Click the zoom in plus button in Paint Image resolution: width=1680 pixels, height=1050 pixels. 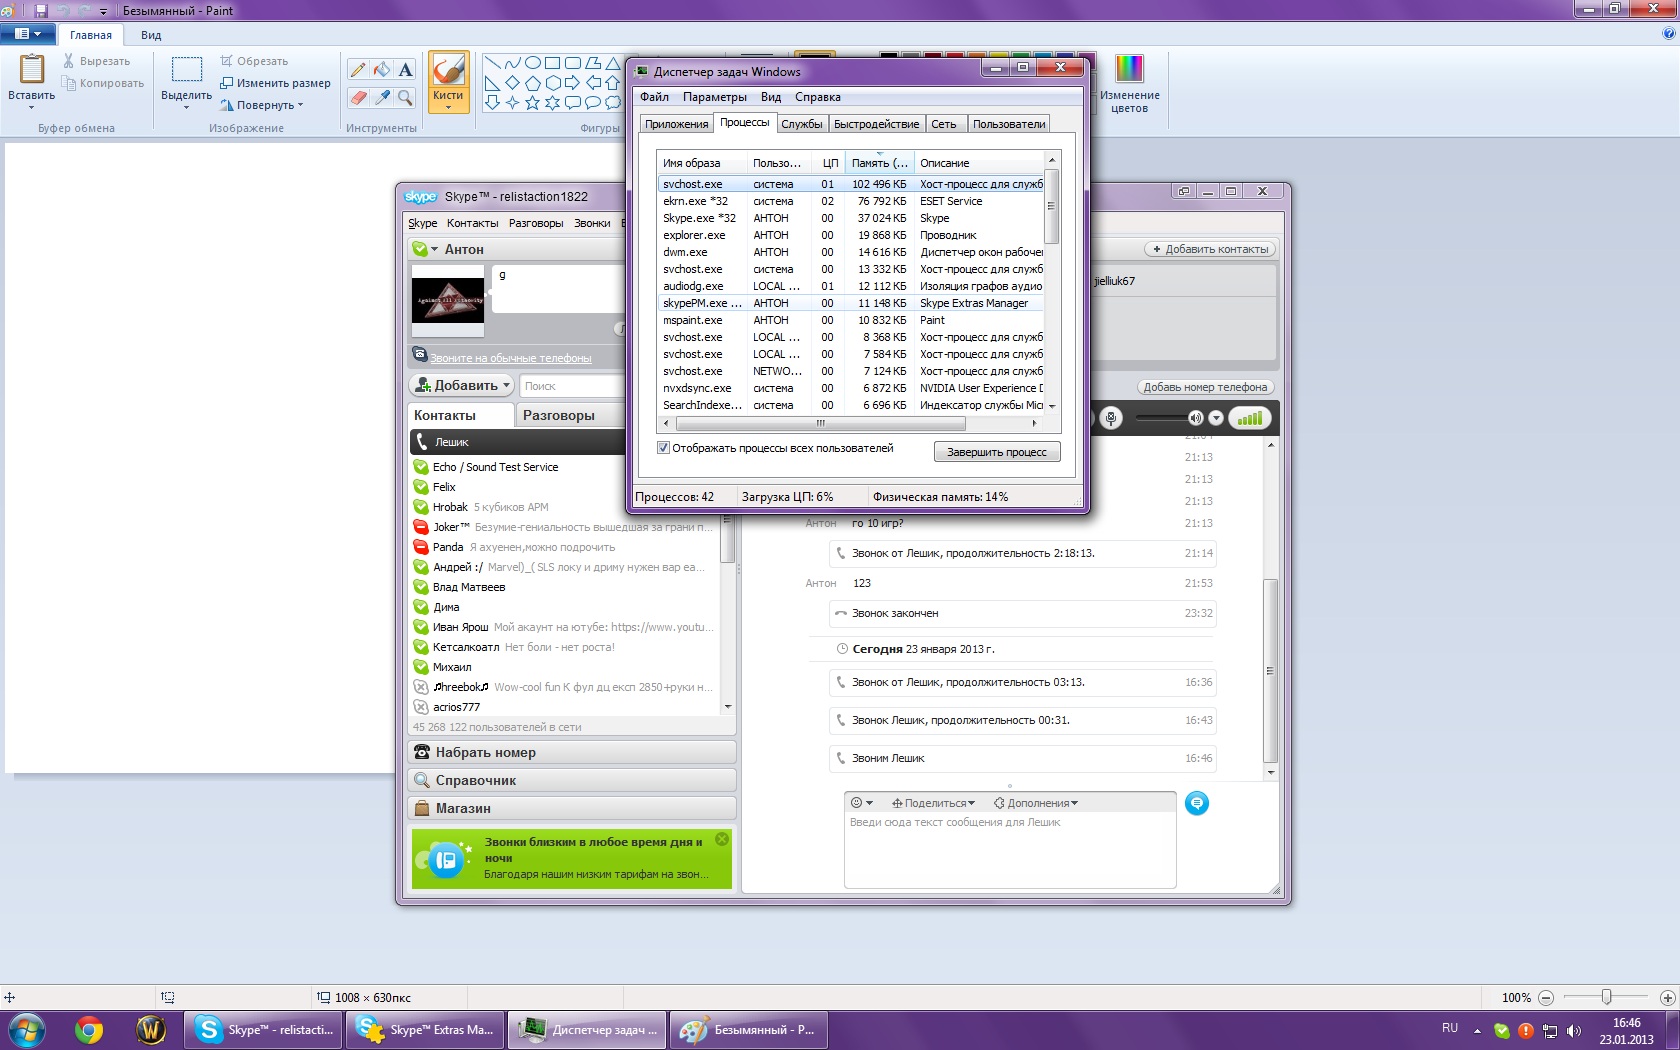(1667, 997)
